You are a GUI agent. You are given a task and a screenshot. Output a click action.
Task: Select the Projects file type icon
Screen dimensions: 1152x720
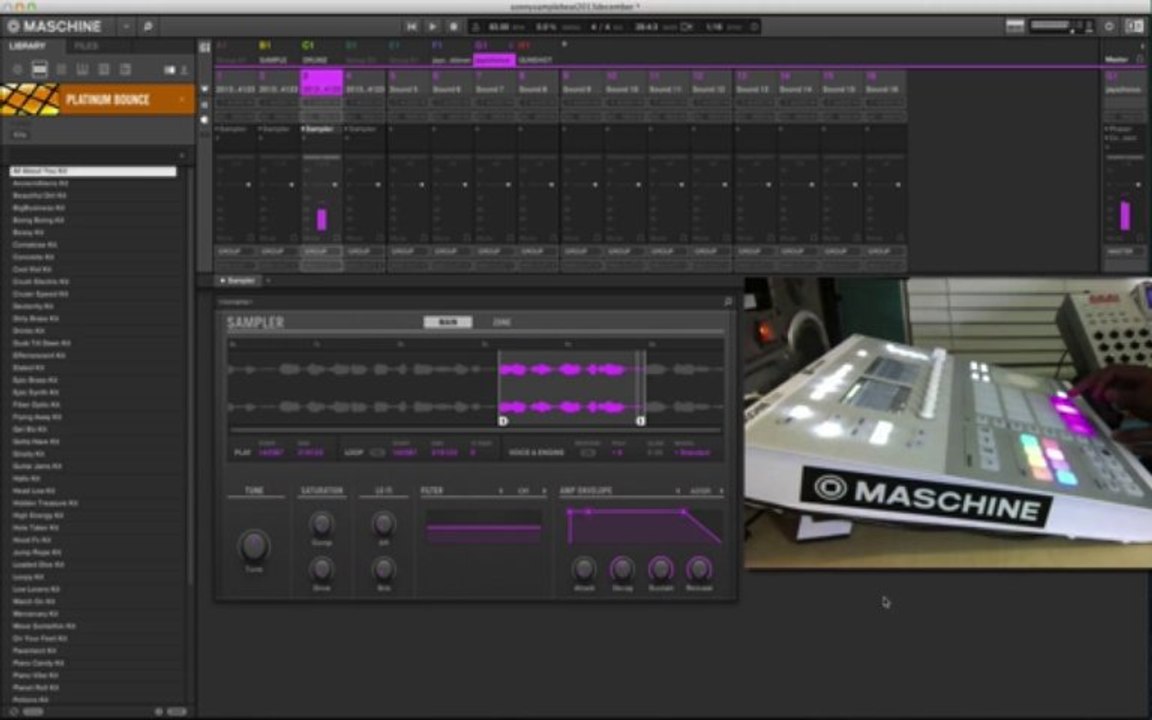click(18, 70)
